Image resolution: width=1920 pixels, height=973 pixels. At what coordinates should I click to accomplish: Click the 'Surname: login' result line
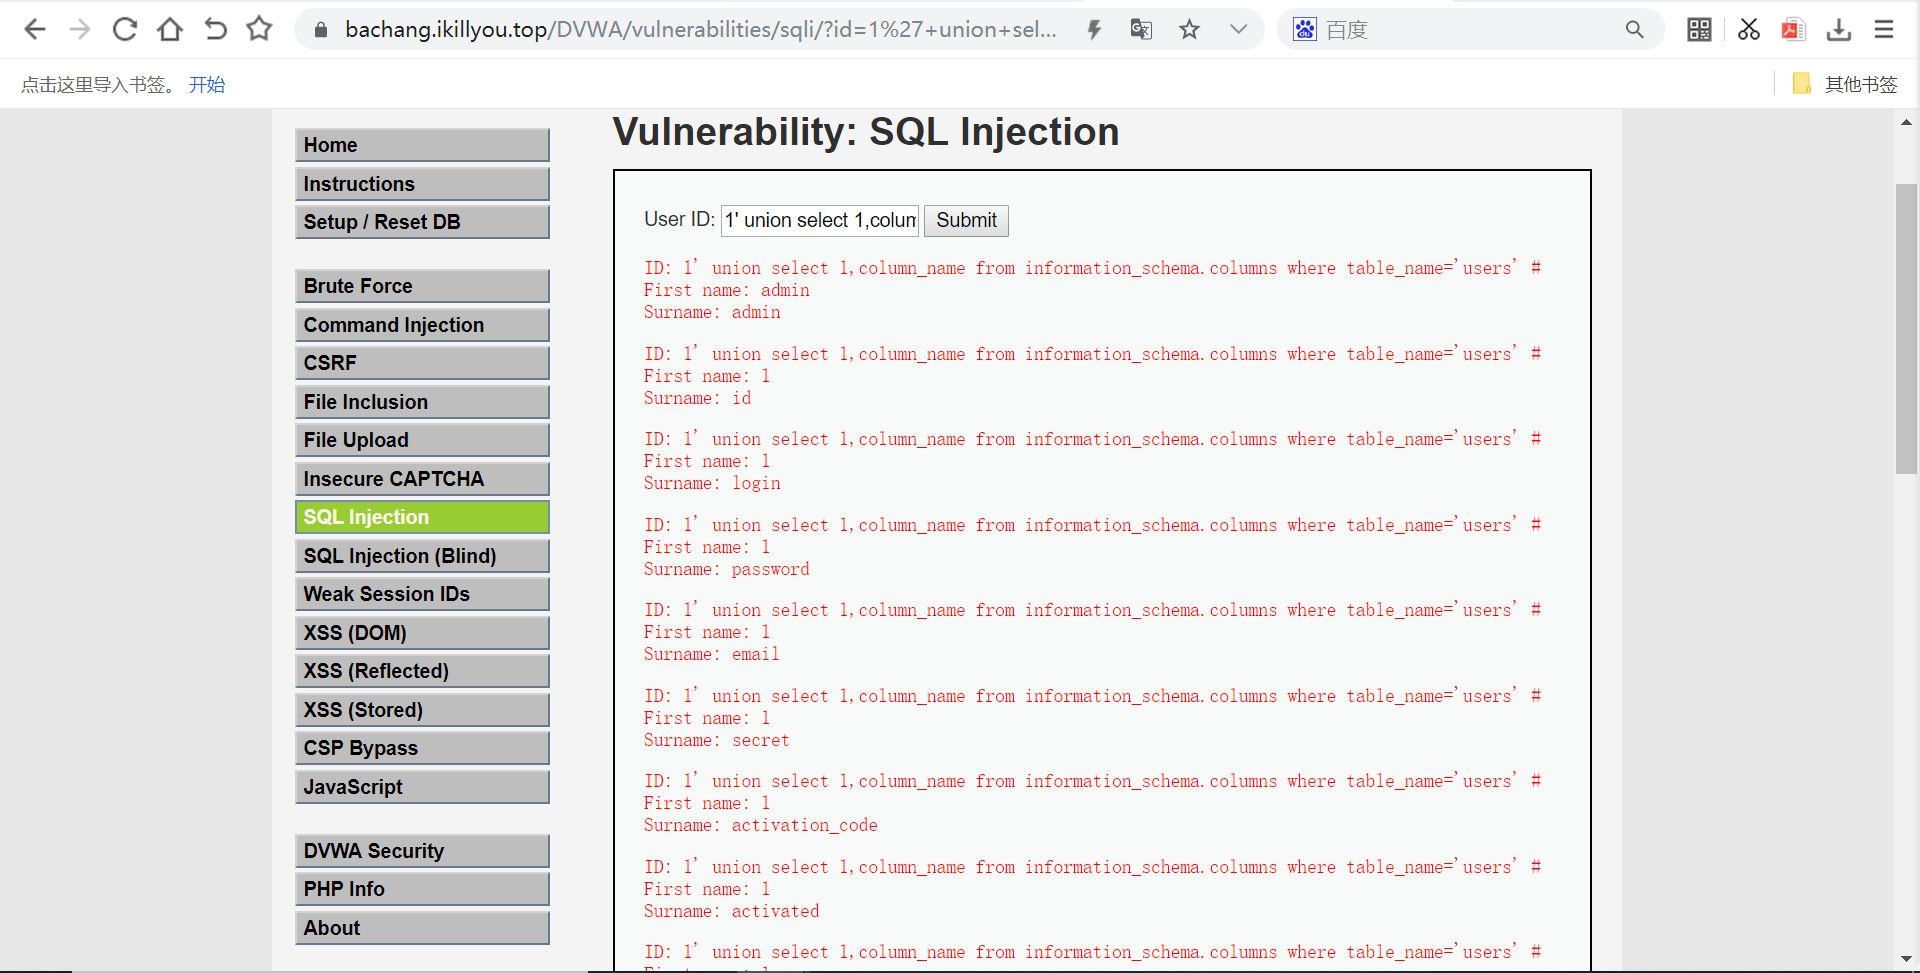(712, 483)
